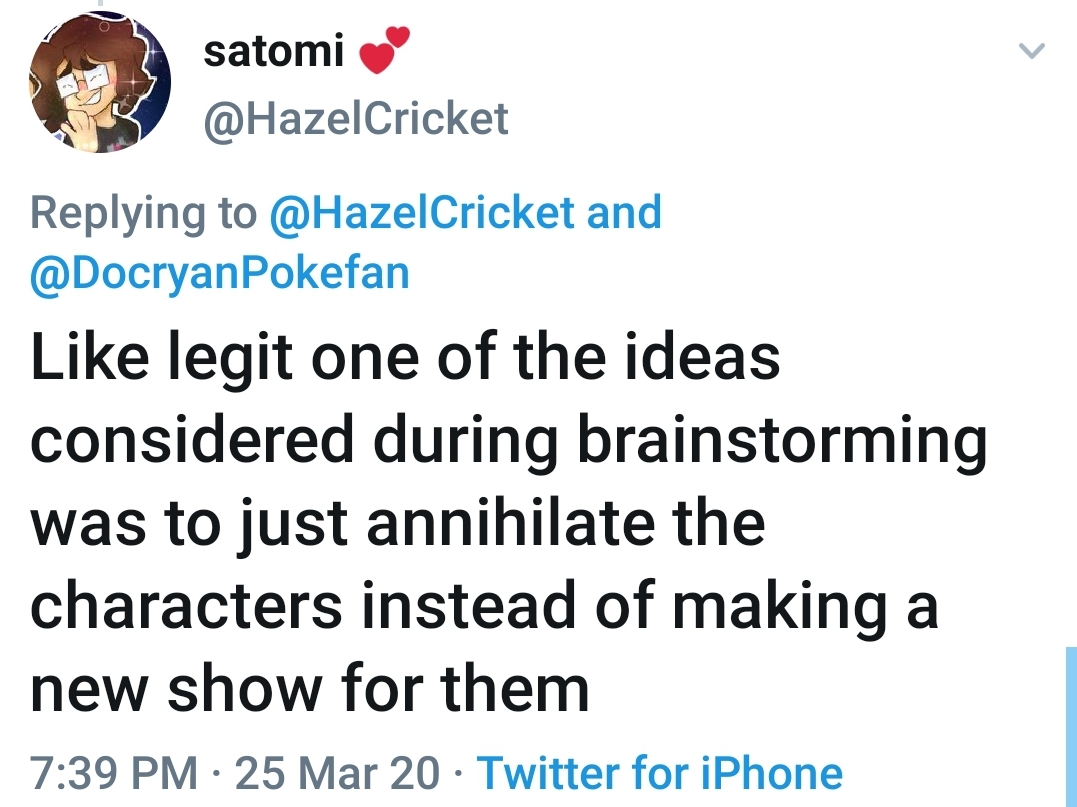Click the "Replying to" label text

coord(143,212)
